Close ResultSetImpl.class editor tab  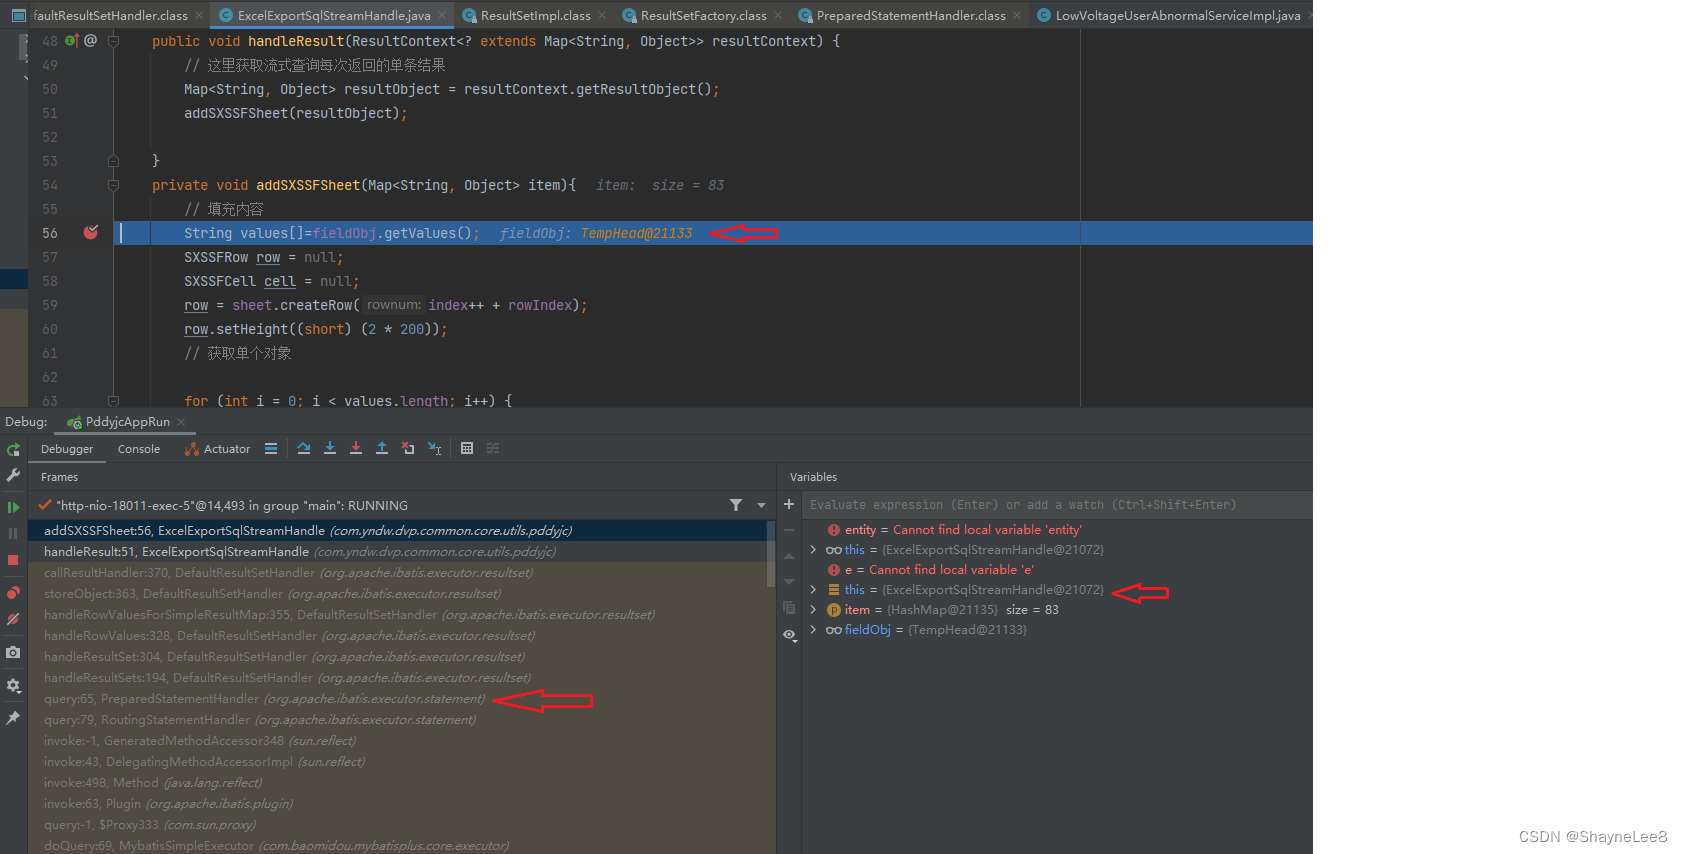click(602, 15)
